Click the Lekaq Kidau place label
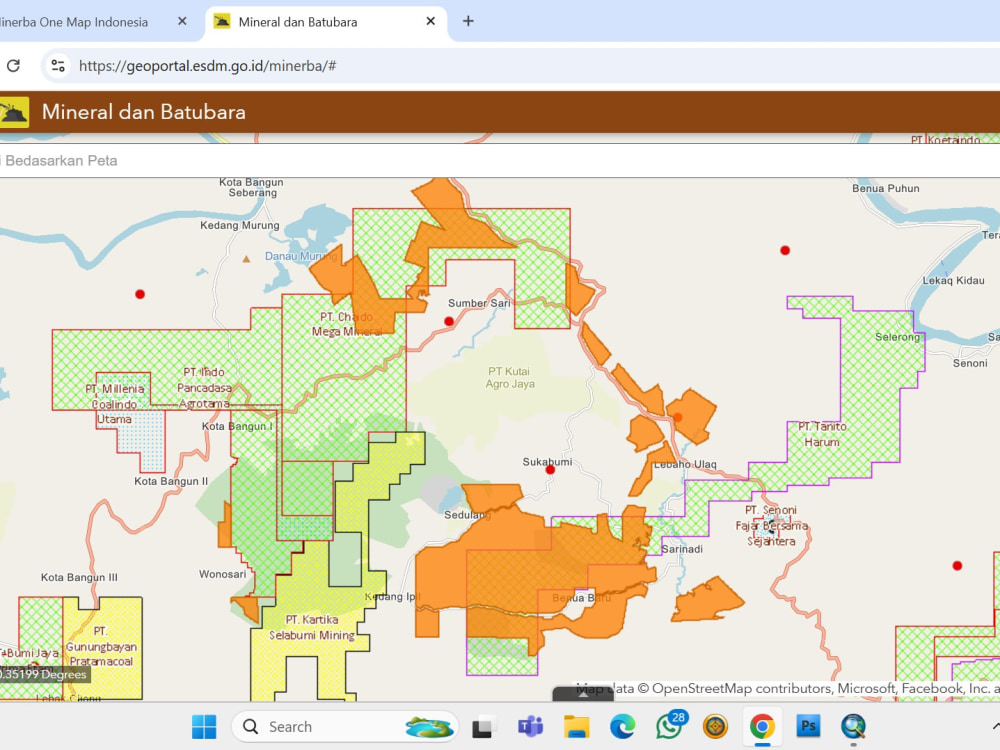Viewport: 1000px width, 750px height. 953,281
